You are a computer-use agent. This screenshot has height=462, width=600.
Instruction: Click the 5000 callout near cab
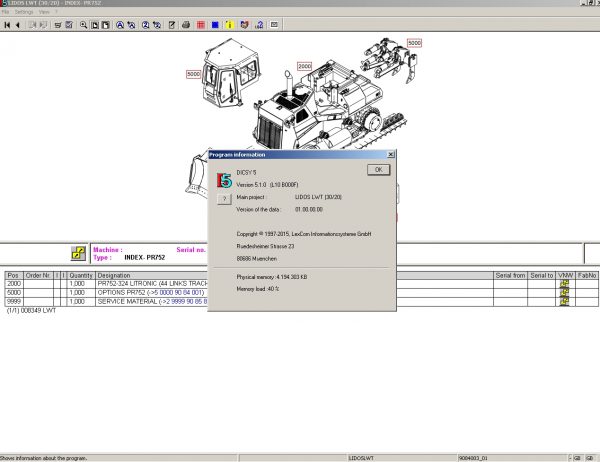coord(194,74)
